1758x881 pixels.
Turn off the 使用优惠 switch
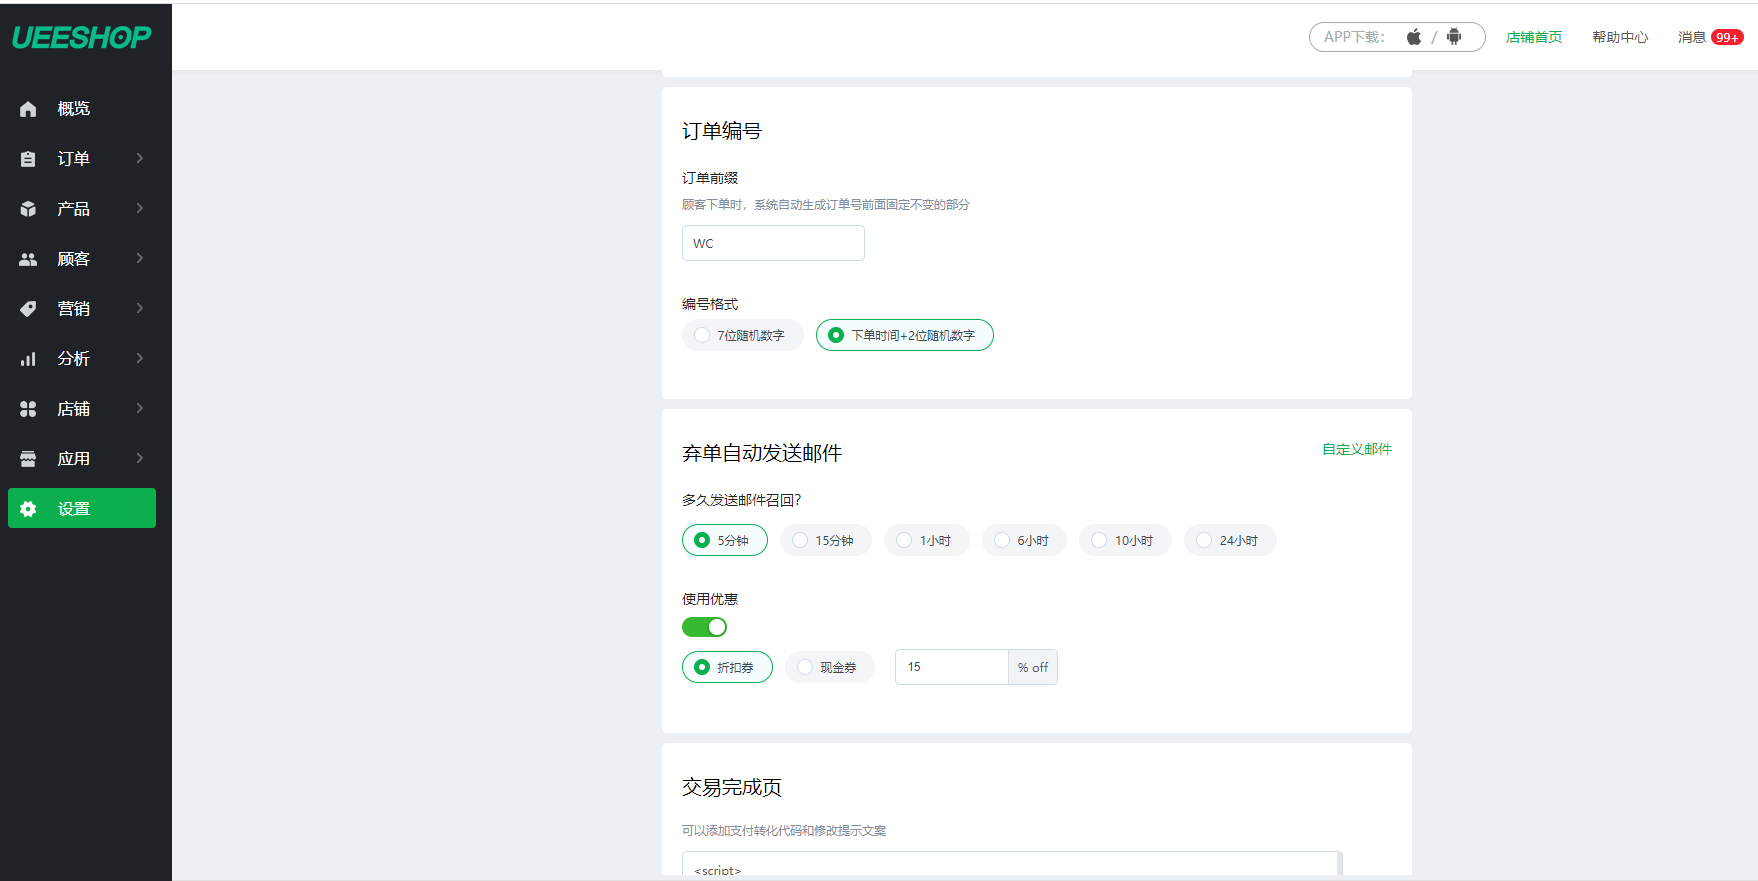[704, 627]
